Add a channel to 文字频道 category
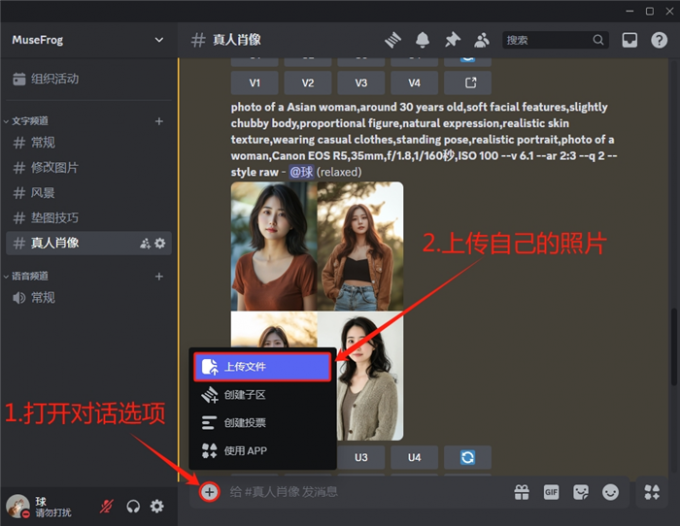The height and width of the screenshot is (526, 680). [159, 121]
